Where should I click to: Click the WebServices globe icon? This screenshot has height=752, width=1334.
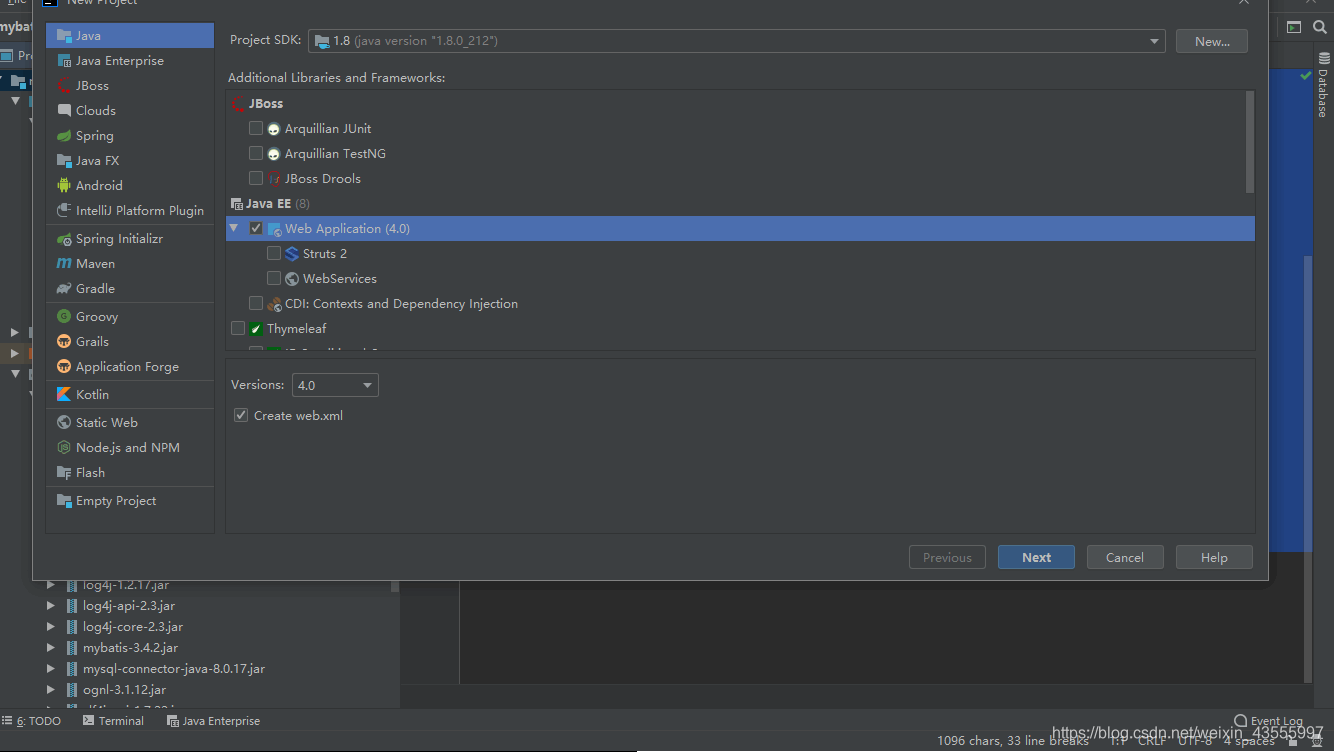(x=292, y=278)
